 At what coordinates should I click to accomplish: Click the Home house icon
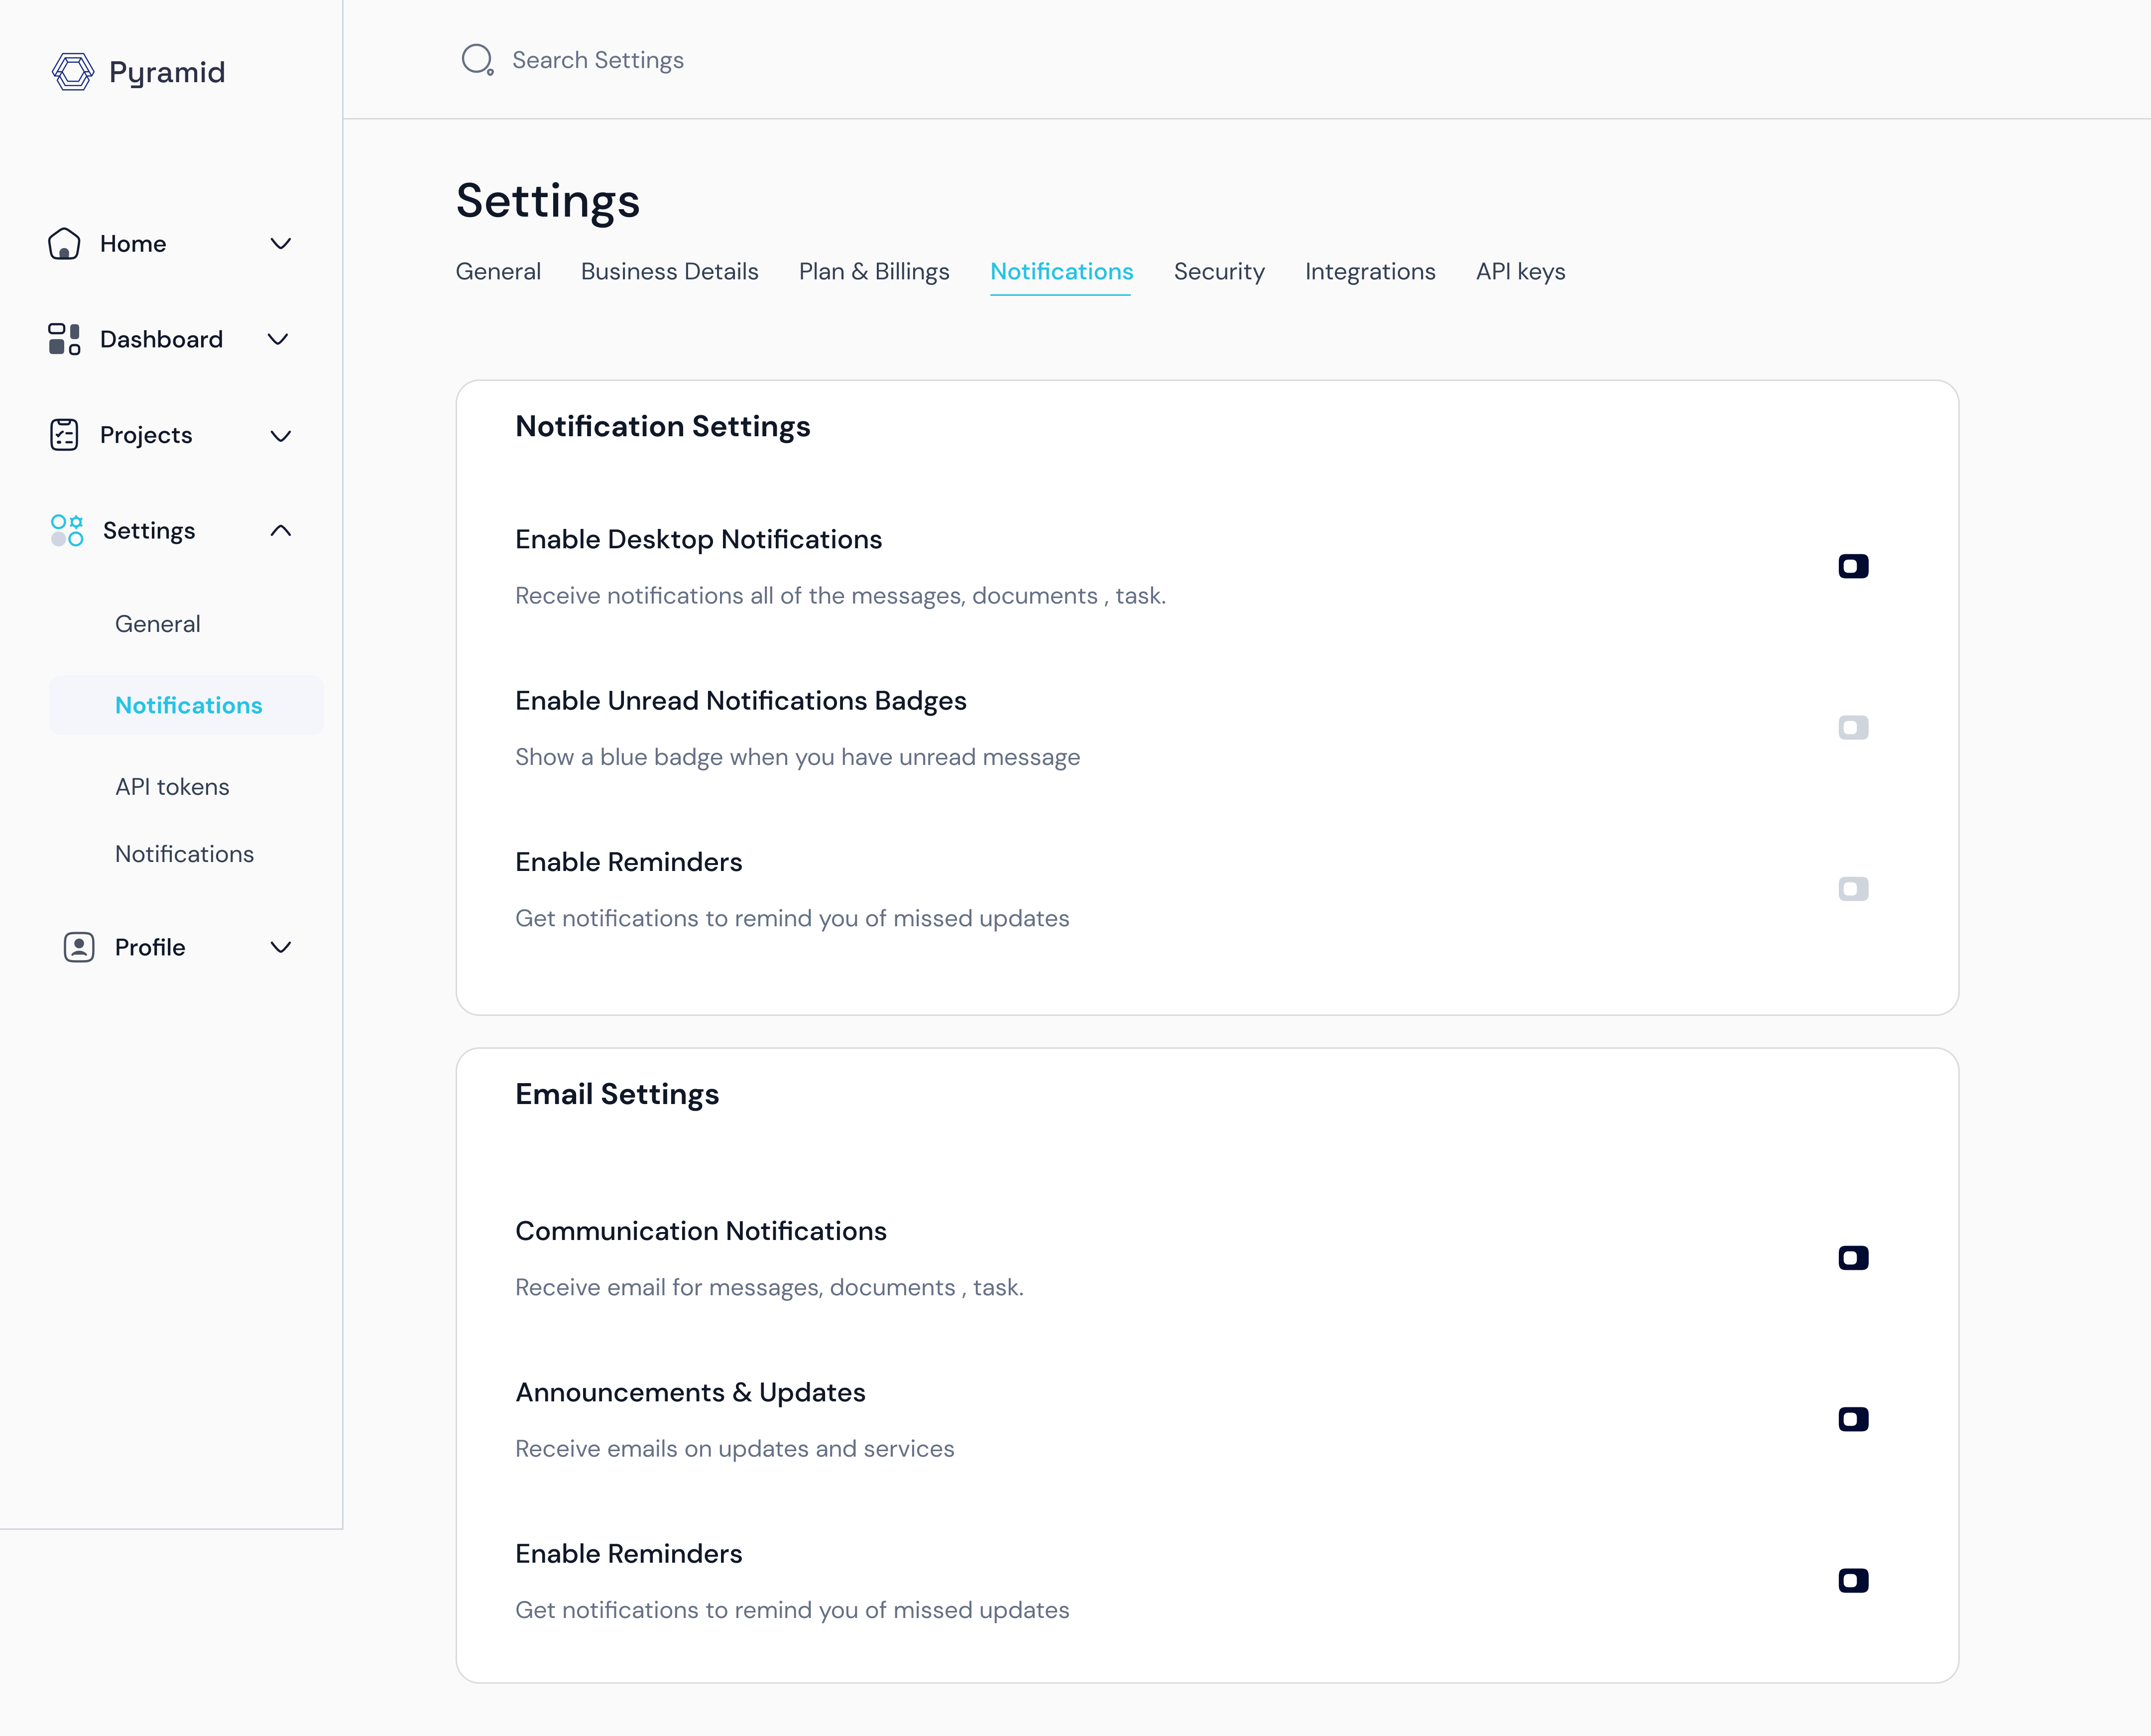[x=64, y=244]
